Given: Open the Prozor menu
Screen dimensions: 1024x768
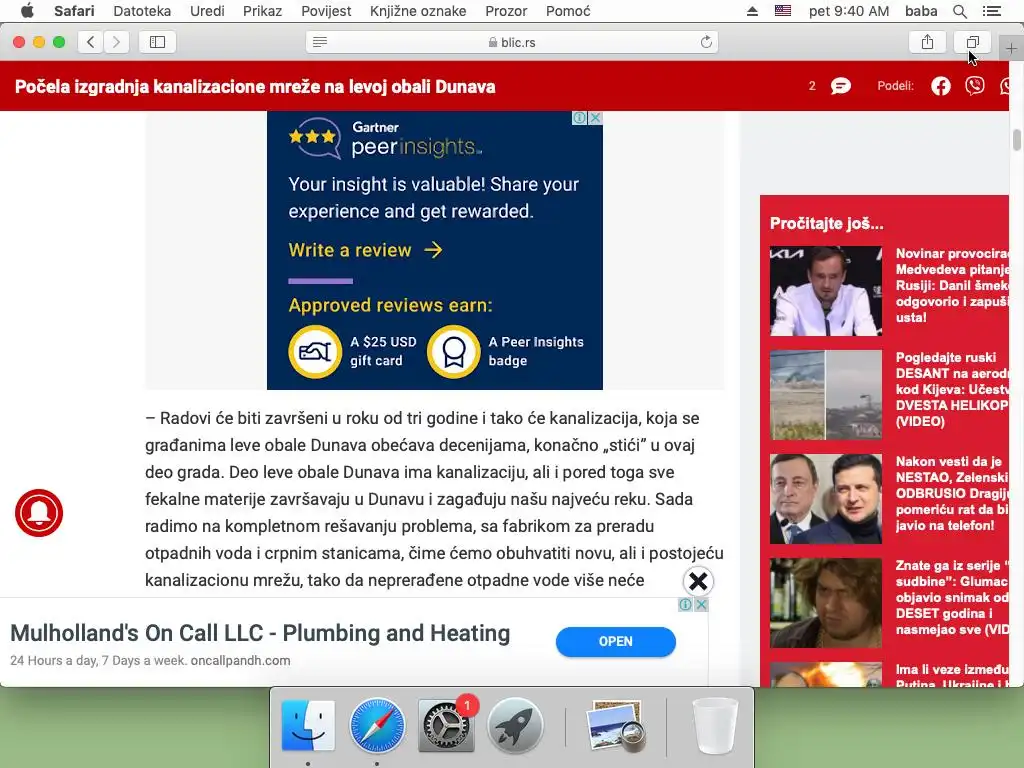Looking at the screenshot, I should click(506, 11).
